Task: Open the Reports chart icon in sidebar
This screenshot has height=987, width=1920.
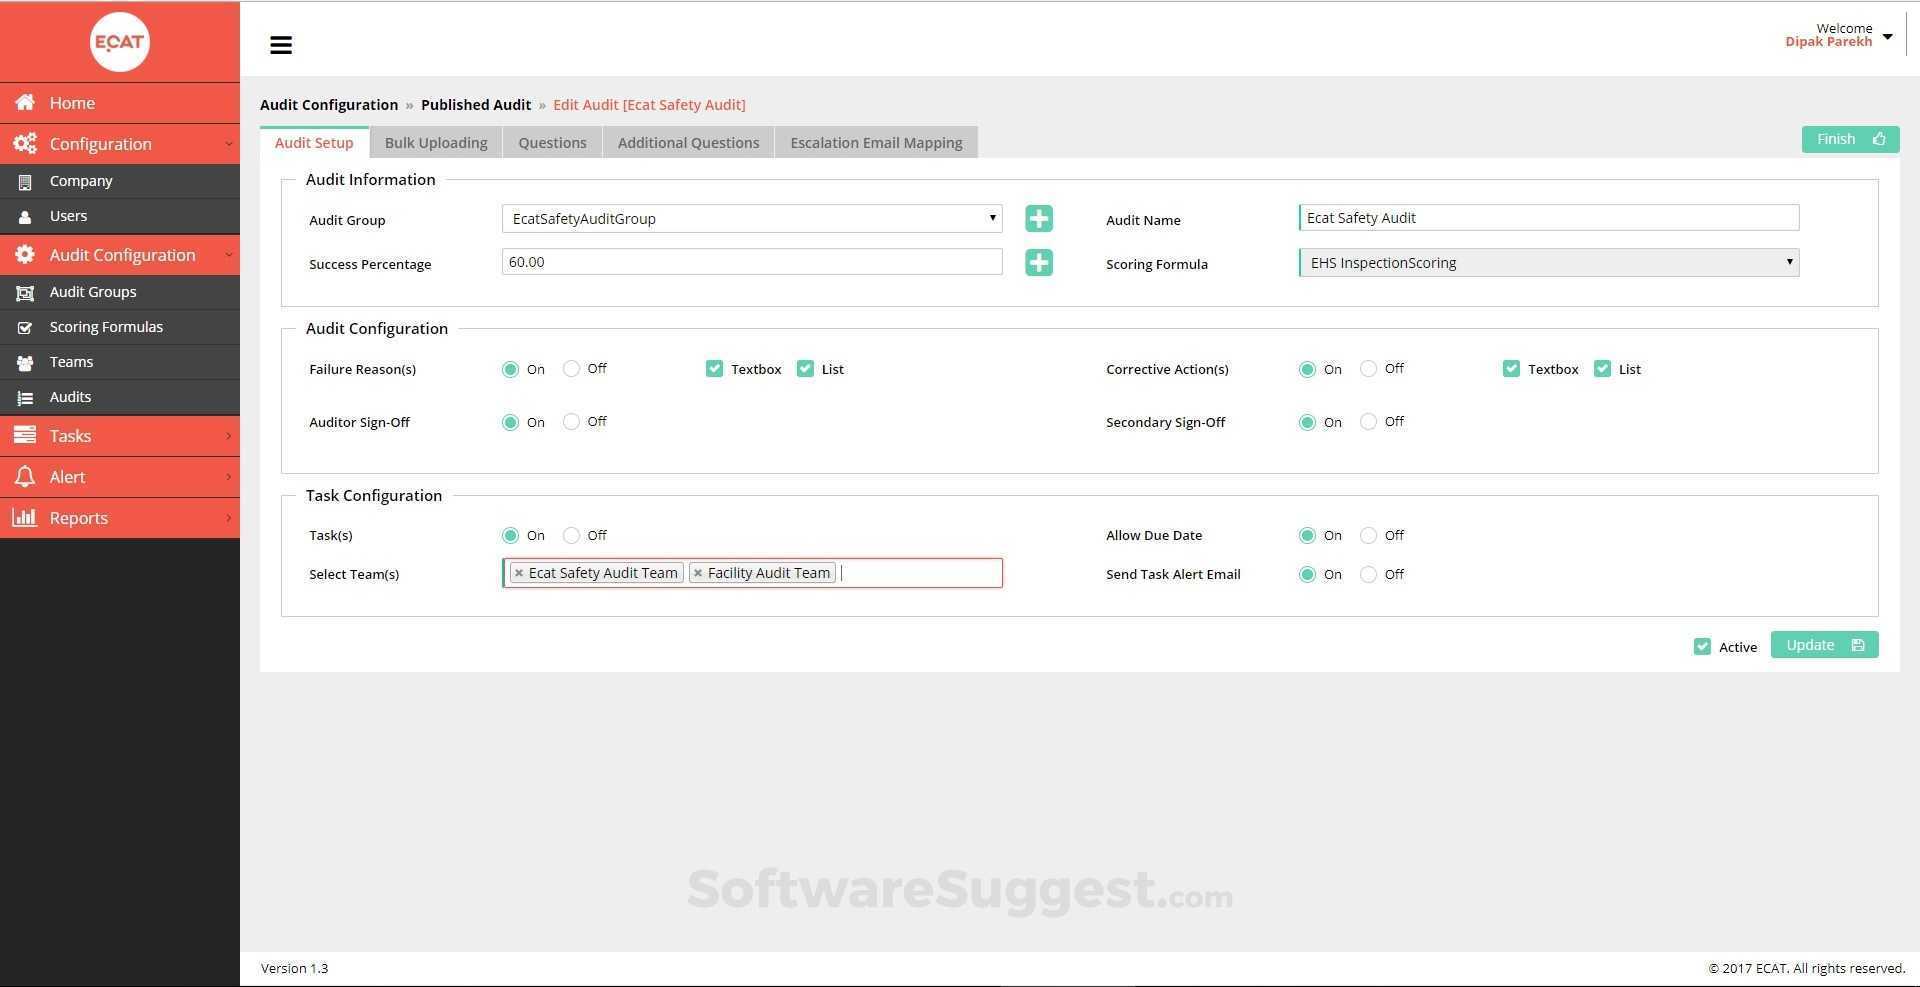Action: coord(25,517)
